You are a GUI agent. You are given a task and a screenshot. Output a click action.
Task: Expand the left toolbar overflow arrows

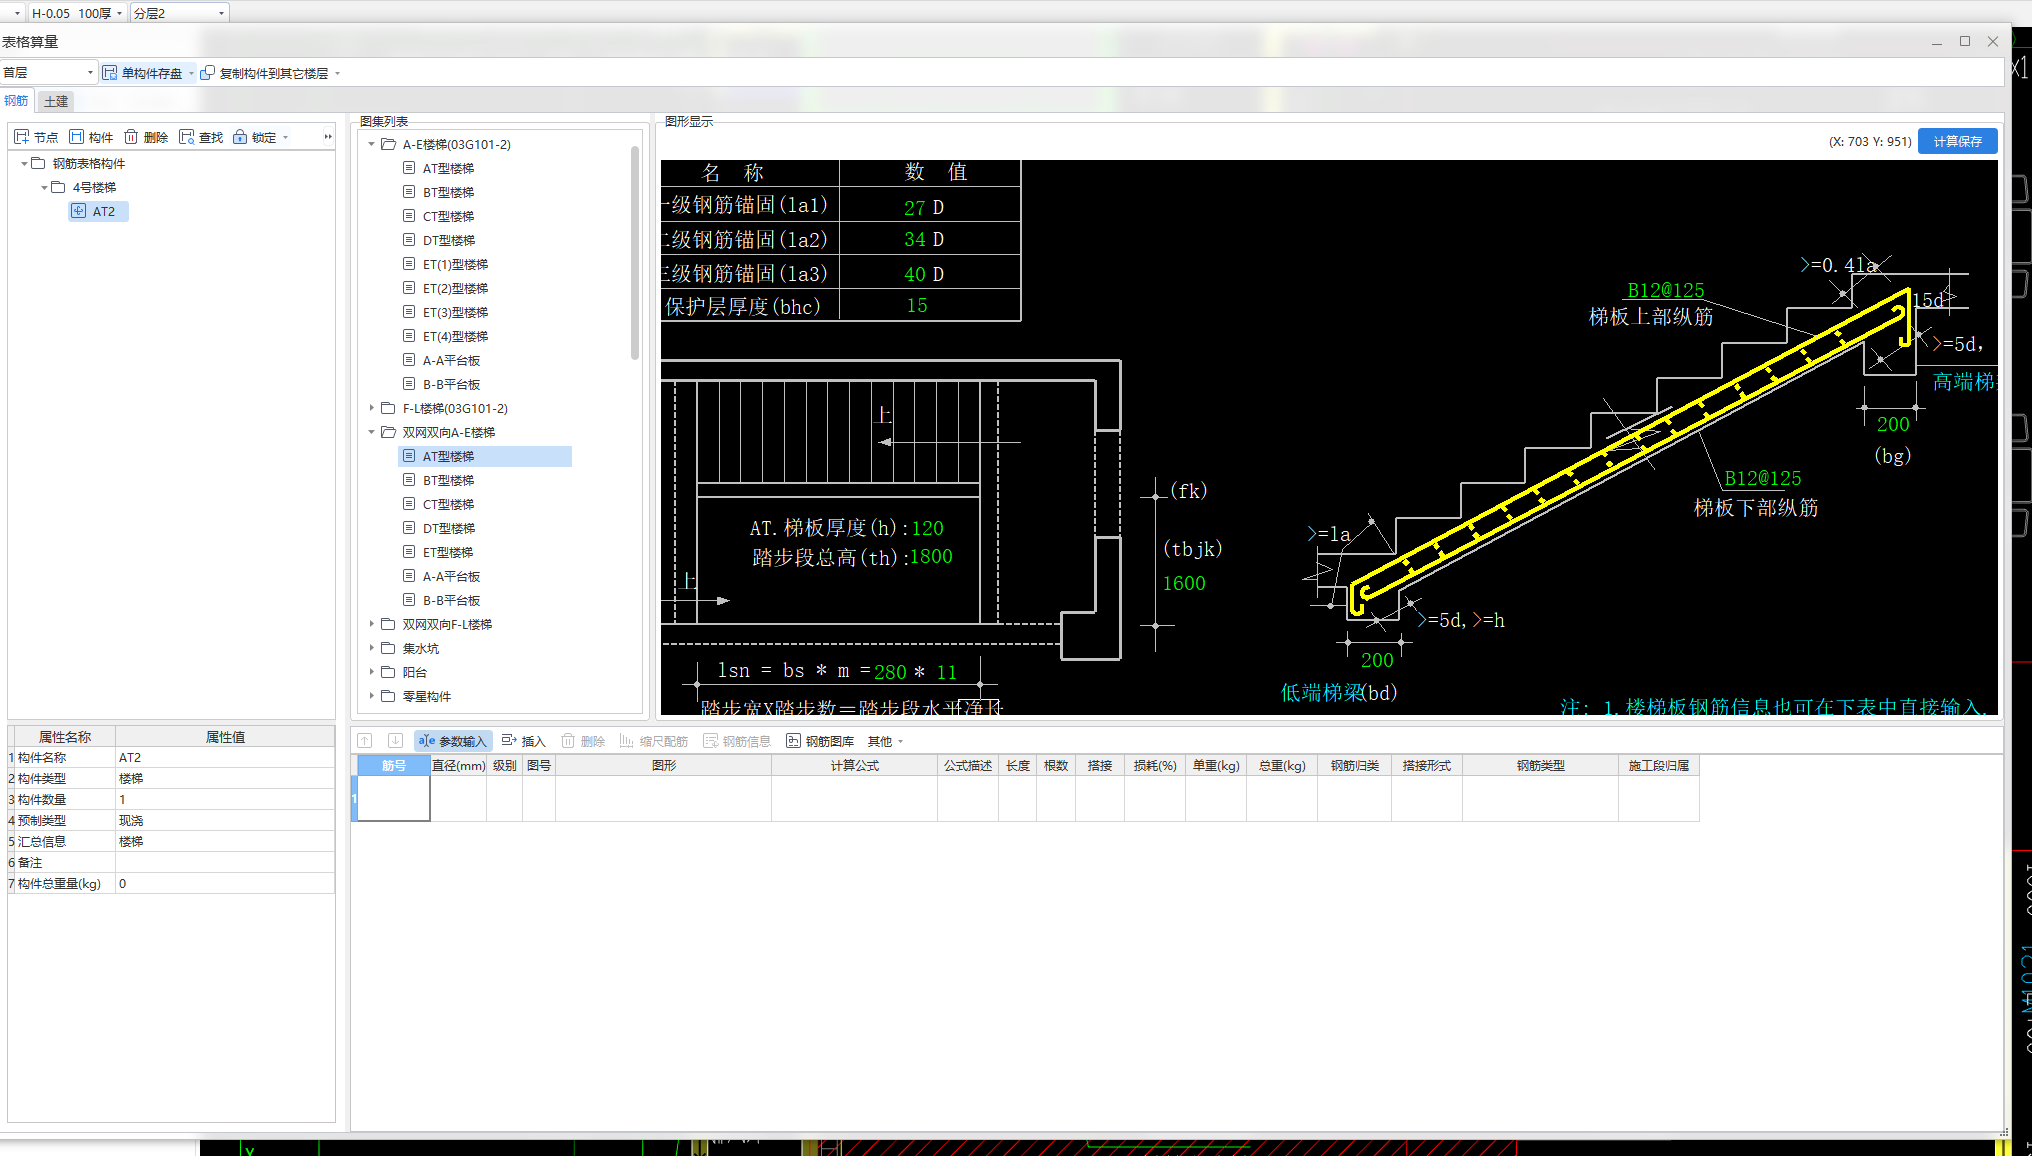[328, 137]
